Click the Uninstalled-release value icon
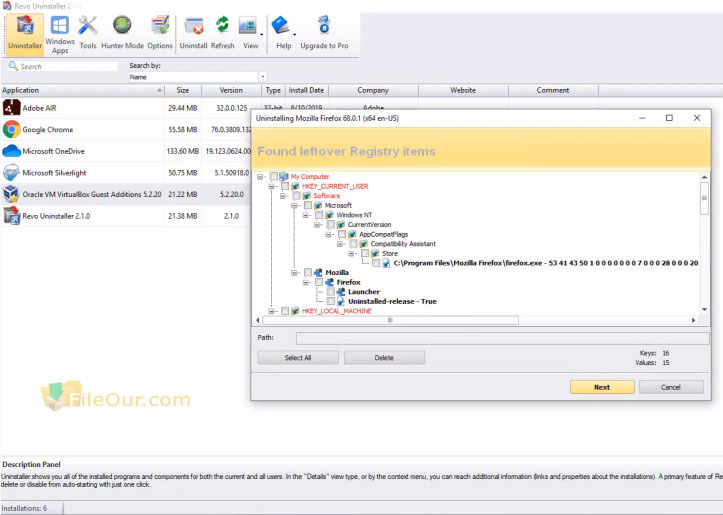Viewport: 723px width, 515px height. coord(341,302)
